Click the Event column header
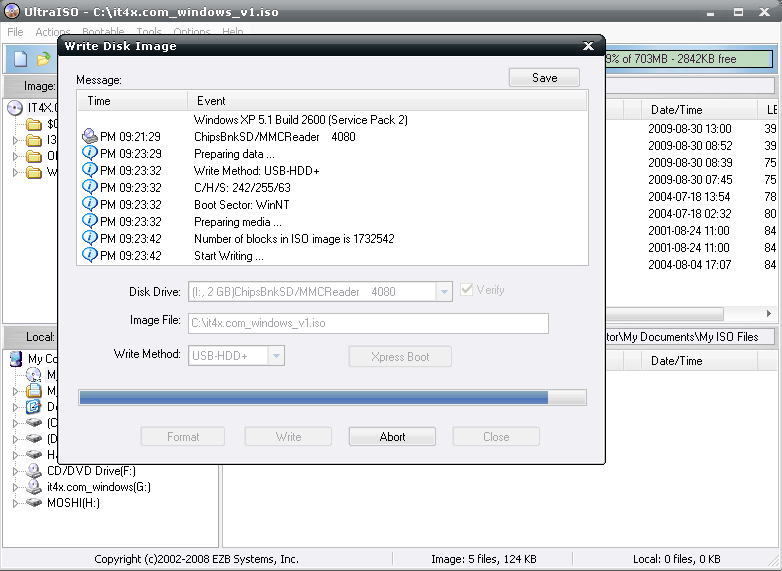Screen dimensions: 782x571 click(387, 101)
